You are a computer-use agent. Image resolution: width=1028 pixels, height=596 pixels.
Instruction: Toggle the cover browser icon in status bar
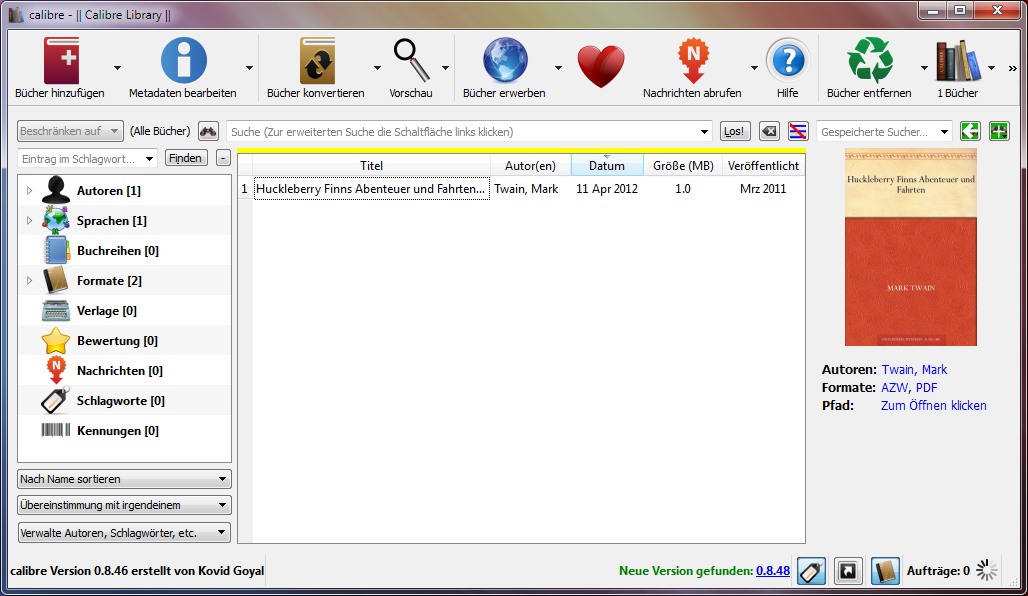pos(848,571)
